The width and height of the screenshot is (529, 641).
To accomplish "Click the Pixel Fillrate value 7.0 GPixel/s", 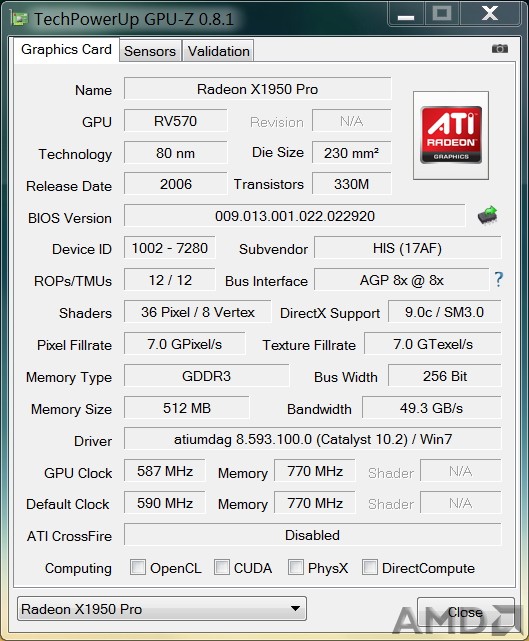I will [185, 344].
